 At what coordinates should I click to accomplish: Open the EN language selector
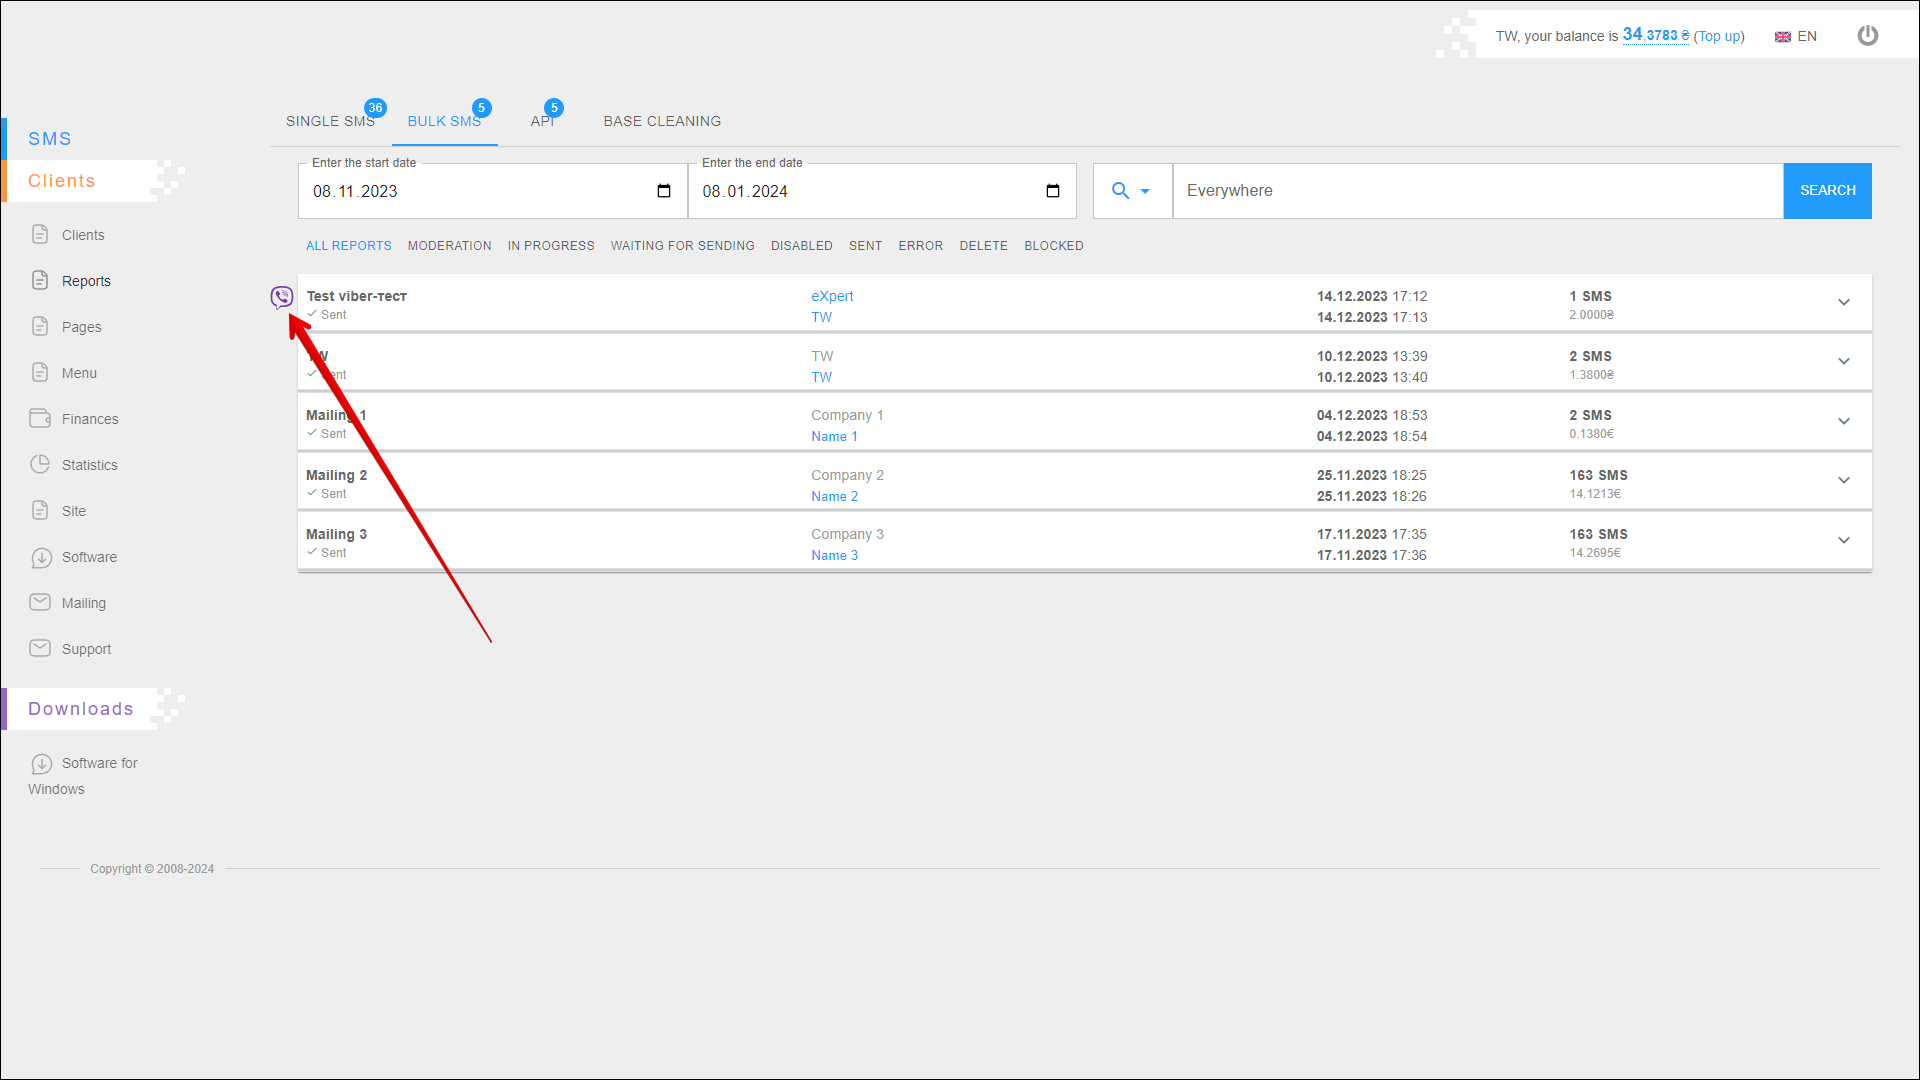[1796, 36]
